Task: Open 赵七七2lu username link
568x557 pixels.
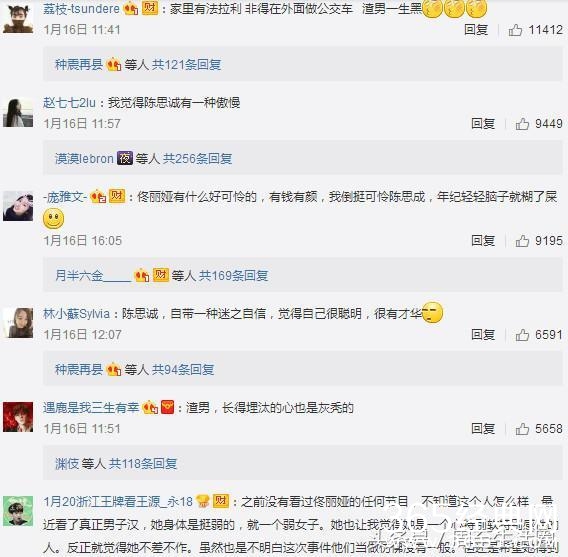Action: click(69, 103)
